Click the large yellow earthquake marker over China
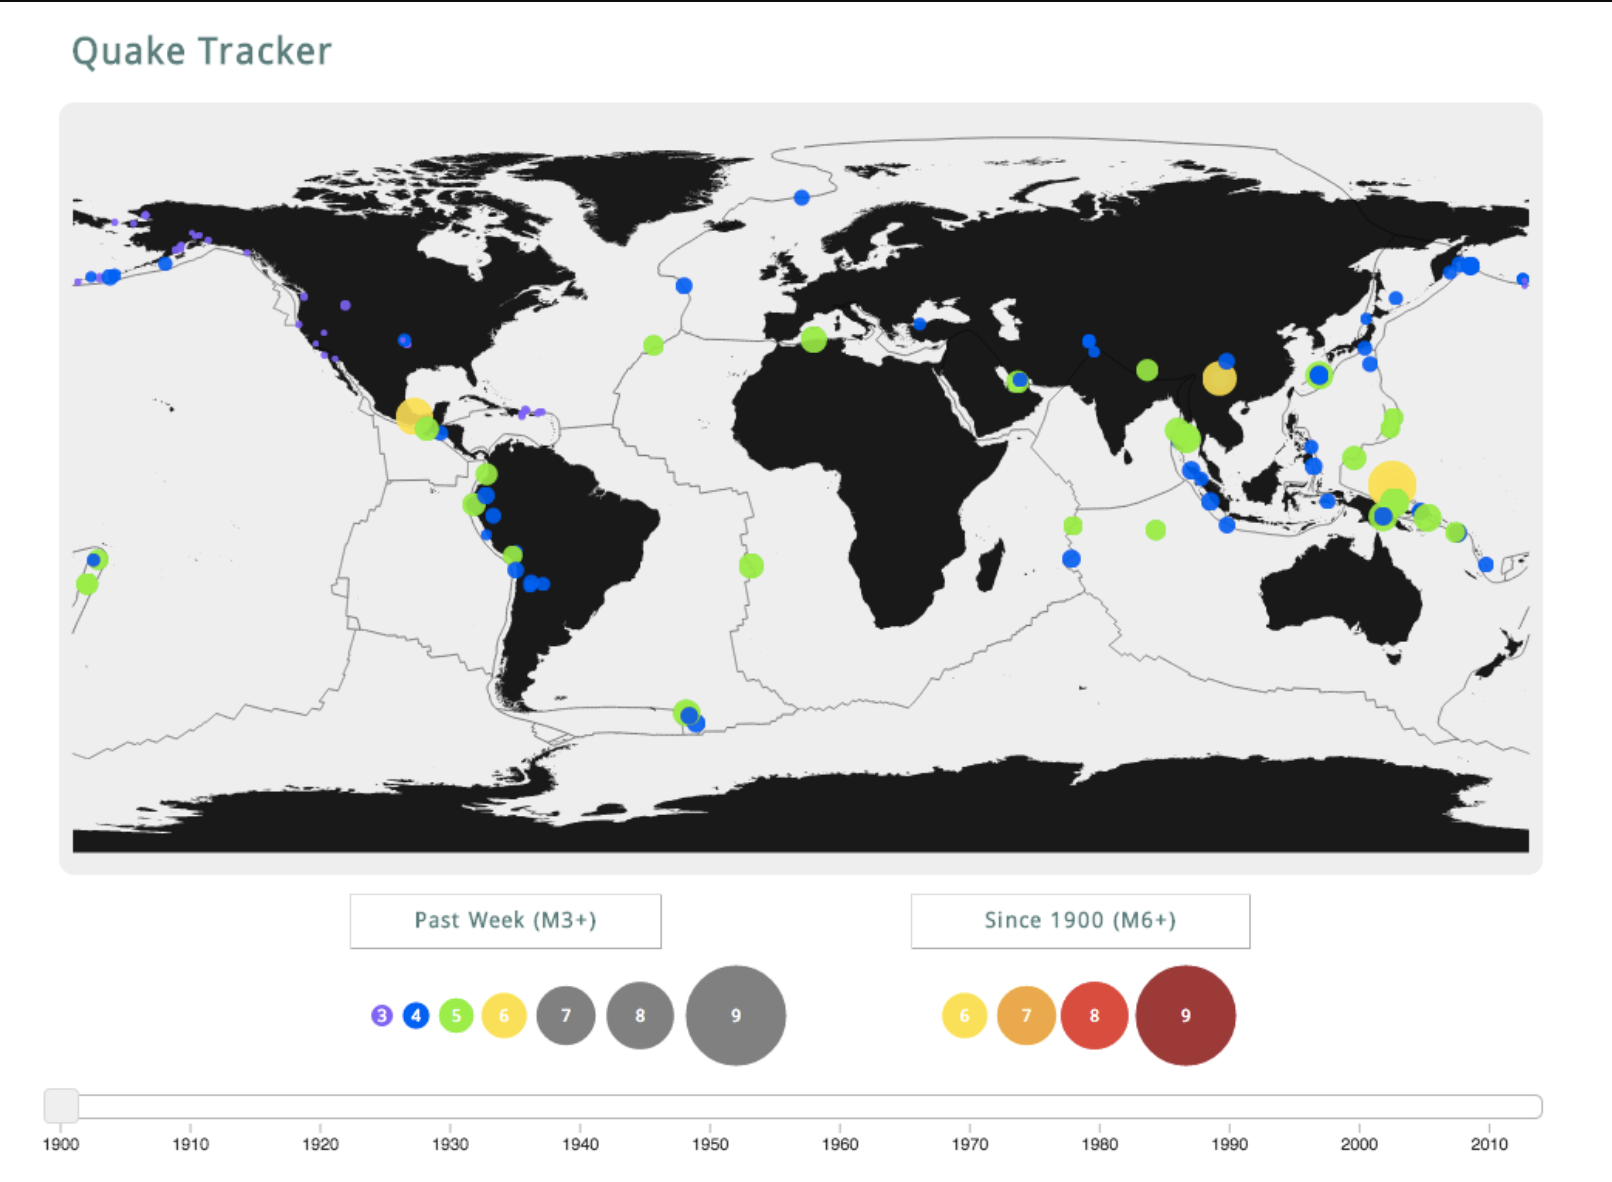This screenshot has width=1612, height=1182. pyautogui.click(x=1219, y=379)
